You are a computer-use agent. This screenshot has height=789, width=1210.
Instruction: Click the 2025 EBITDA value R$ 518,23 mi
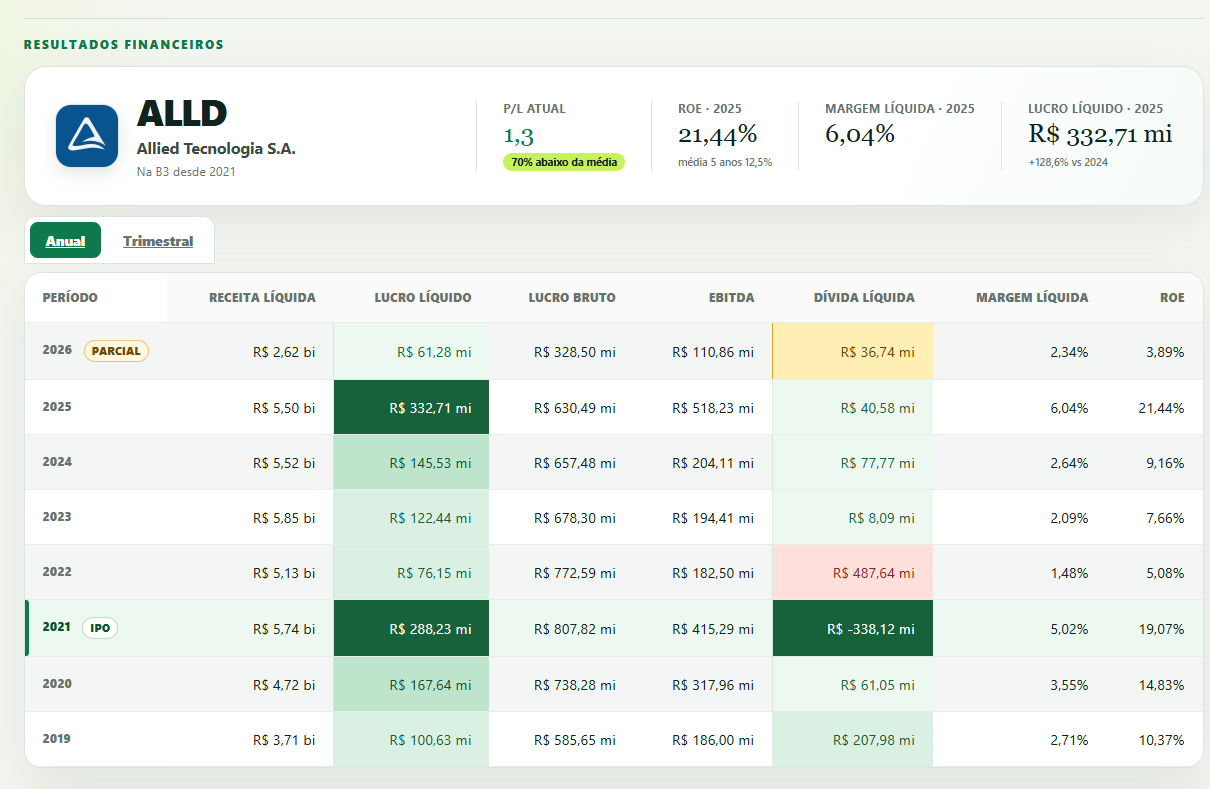point(713,408)
